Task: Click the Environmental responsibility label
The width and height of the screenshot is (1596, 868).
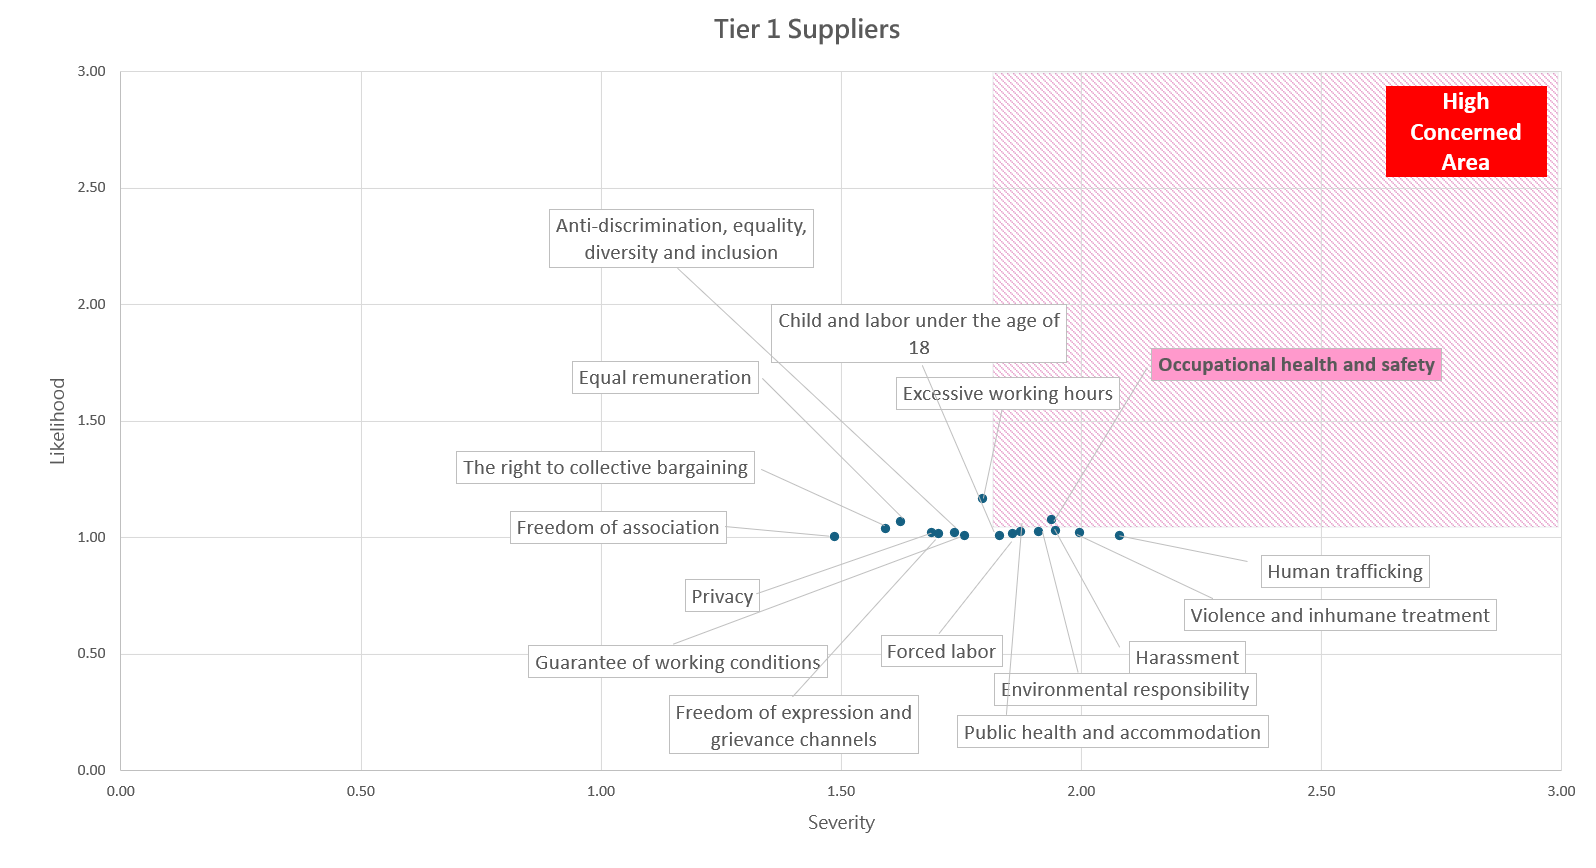Action: tap(1124, 690)
